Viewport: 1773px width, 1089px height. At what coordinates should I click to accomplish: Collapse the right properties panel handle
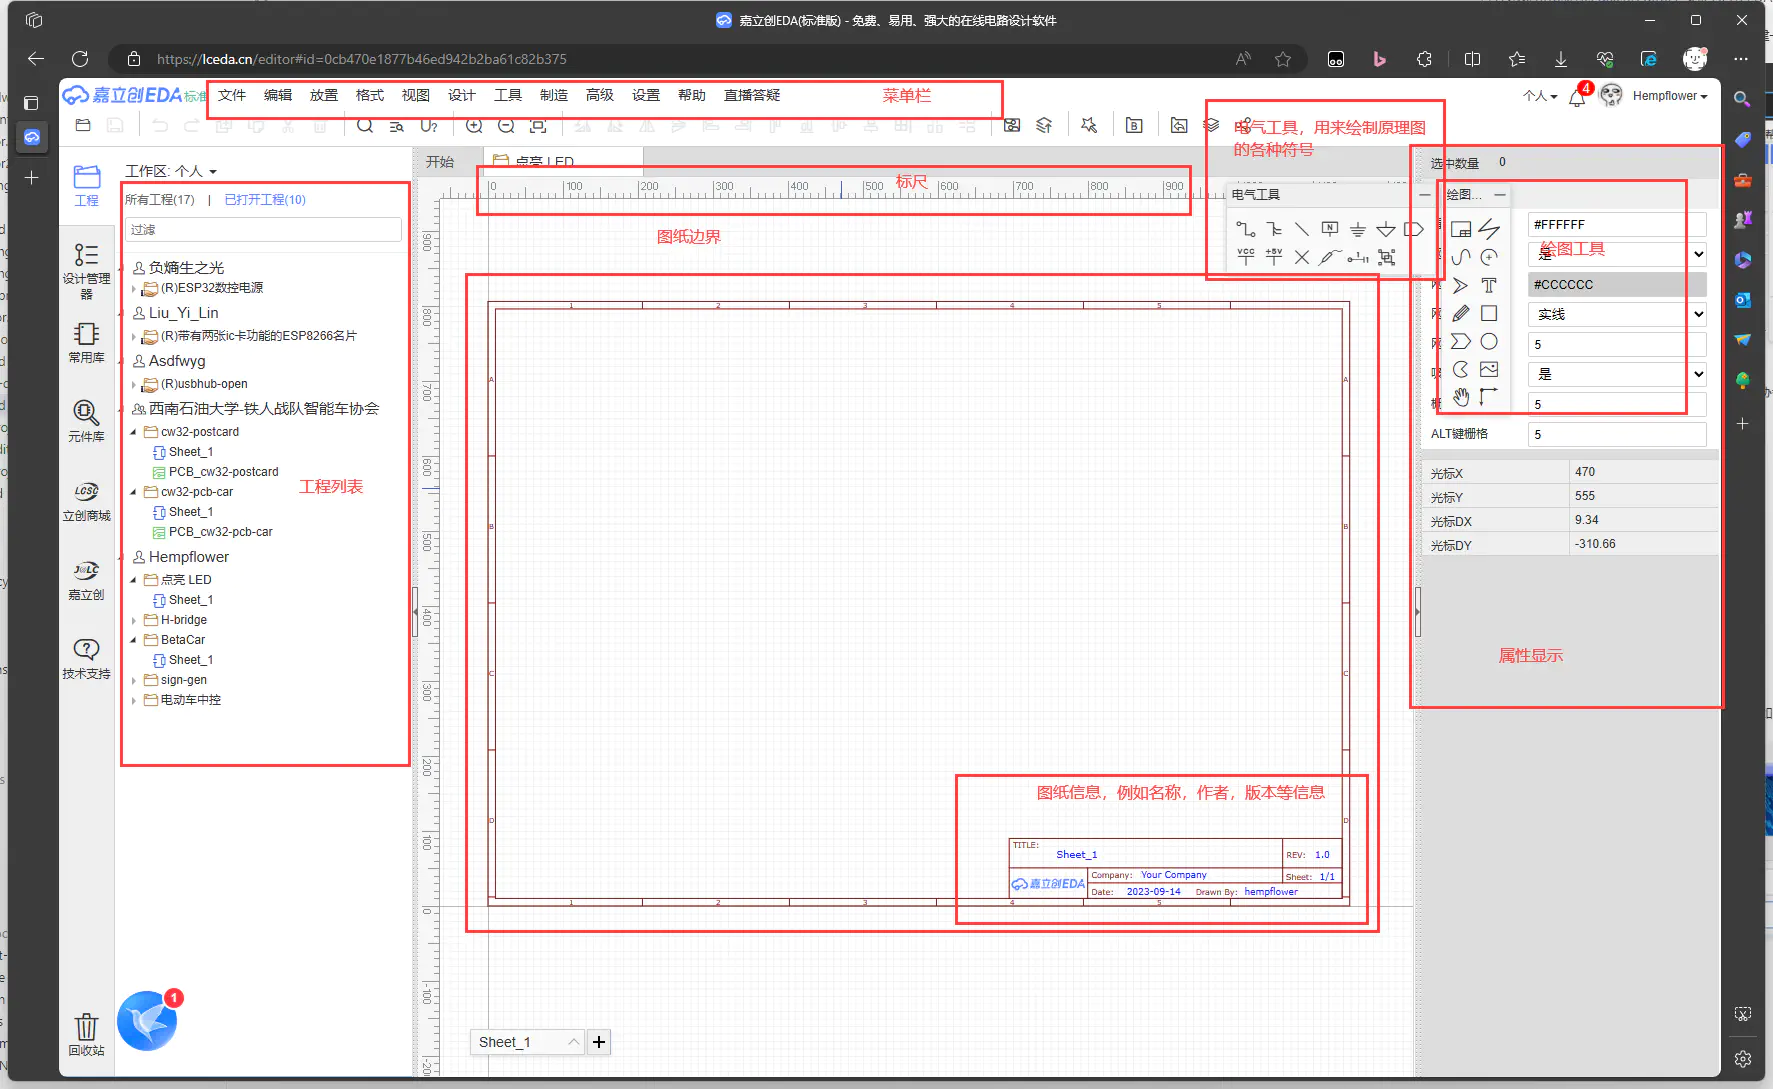(1417, 612)
